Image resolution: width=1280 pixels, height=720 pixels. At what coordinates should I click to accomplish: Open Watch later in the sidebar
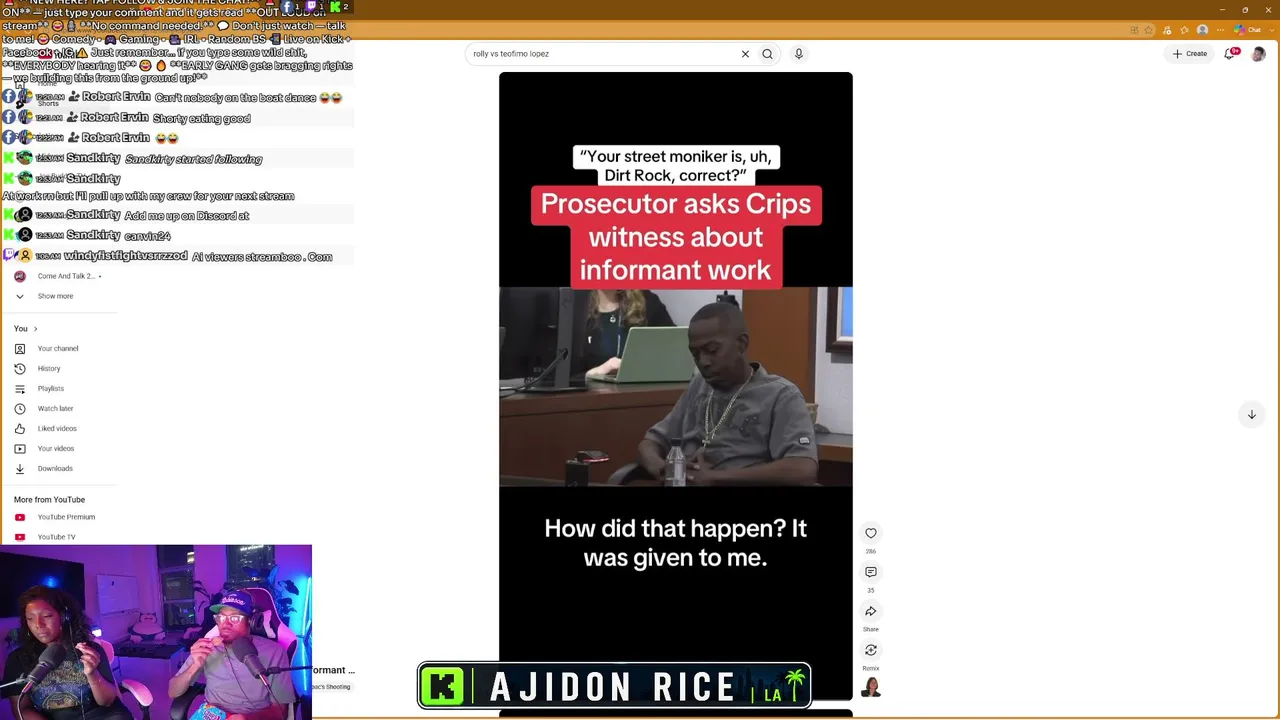pyautogui.click(x=56, y=409)
